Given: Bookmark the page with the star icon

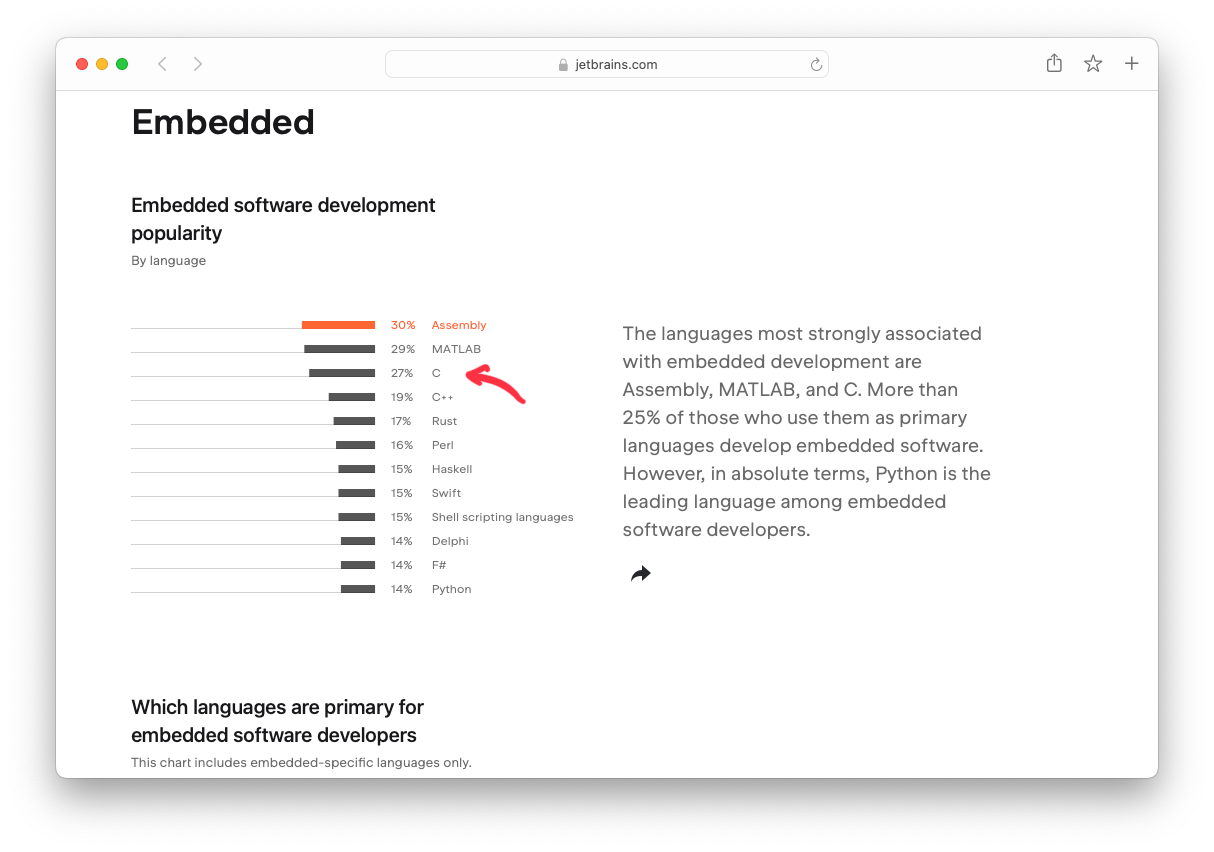Looking at the screenshot, I should click(x=1093, y=64).
